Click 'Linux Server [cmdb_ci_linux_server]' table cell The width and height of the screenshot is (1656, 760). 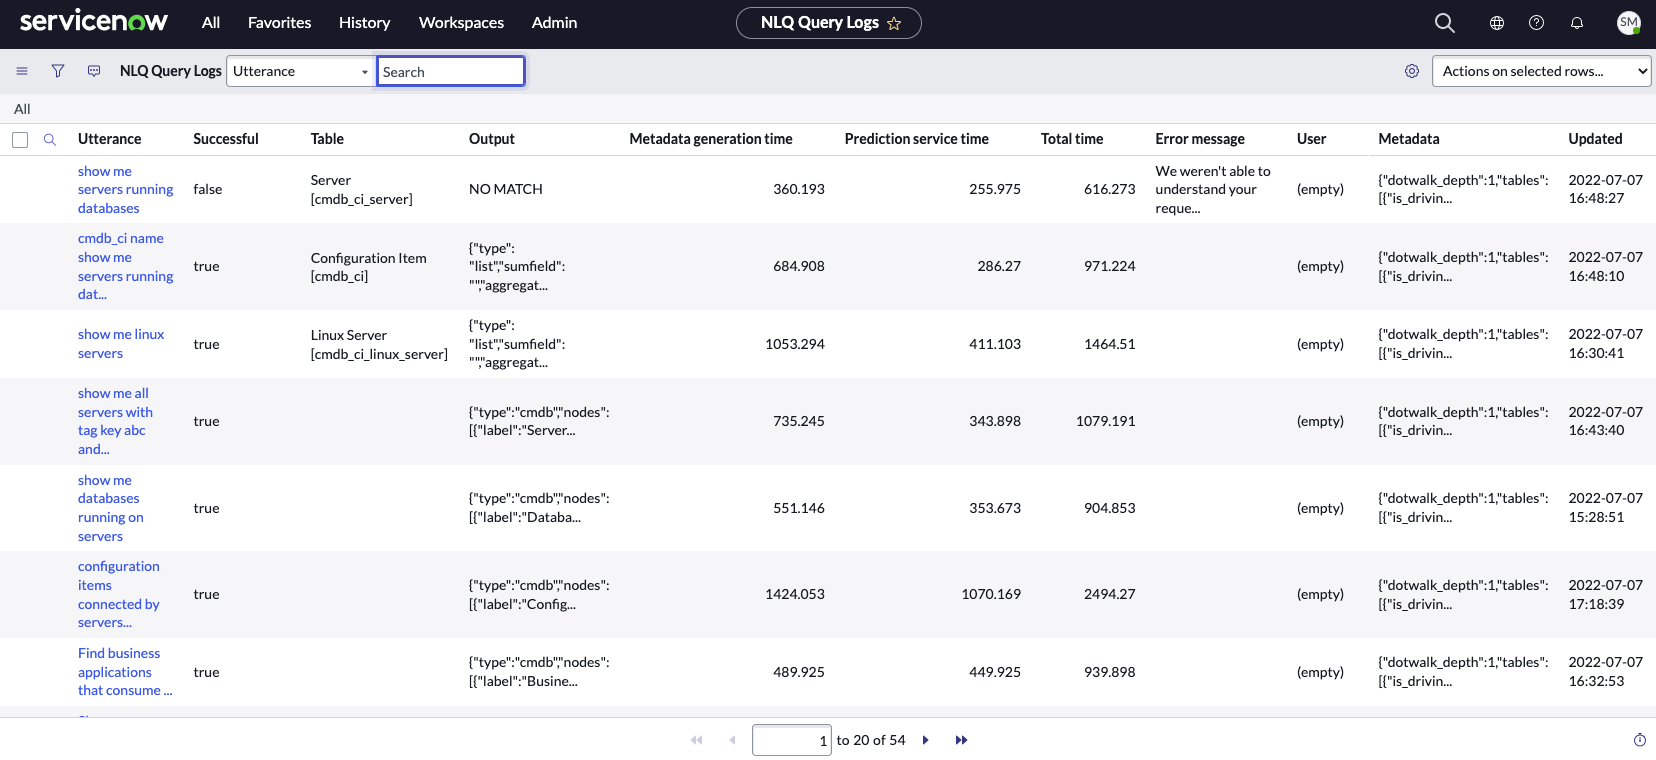(379, 344)
